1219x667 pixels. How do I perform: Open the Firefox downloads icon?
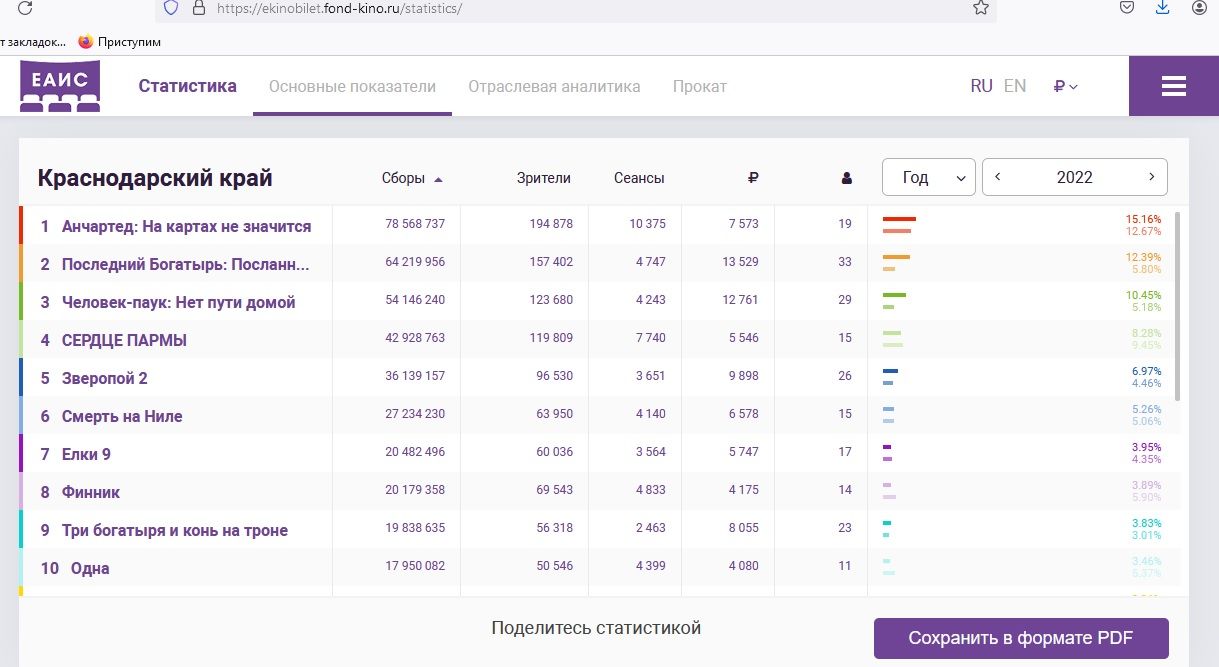1162,8
